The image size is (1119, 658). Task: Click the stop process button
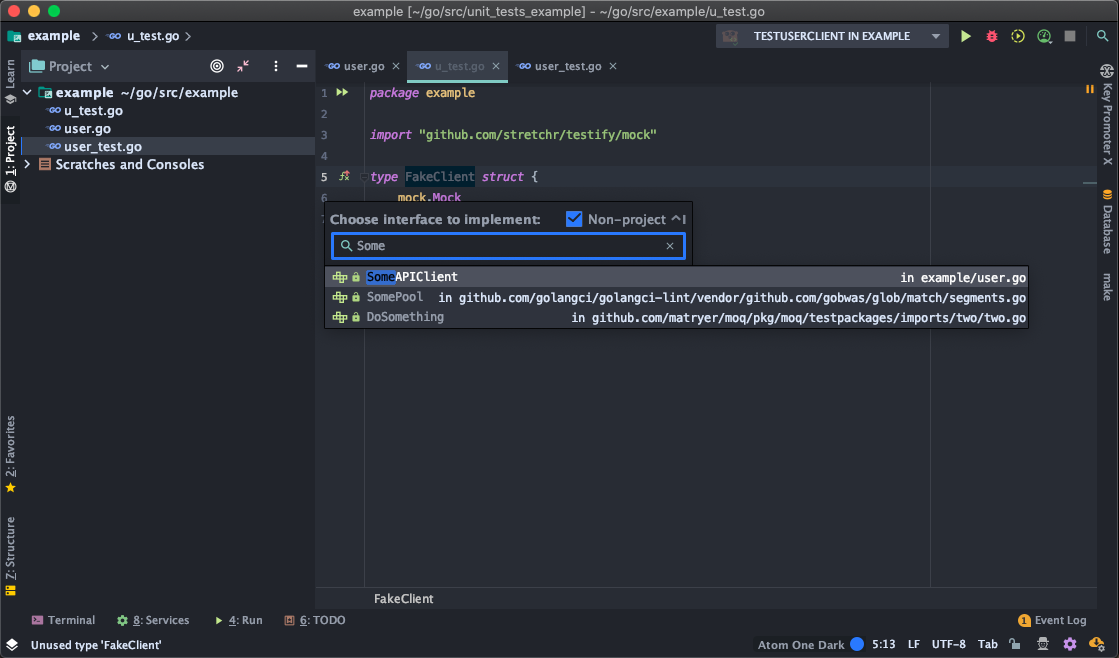1070,36
